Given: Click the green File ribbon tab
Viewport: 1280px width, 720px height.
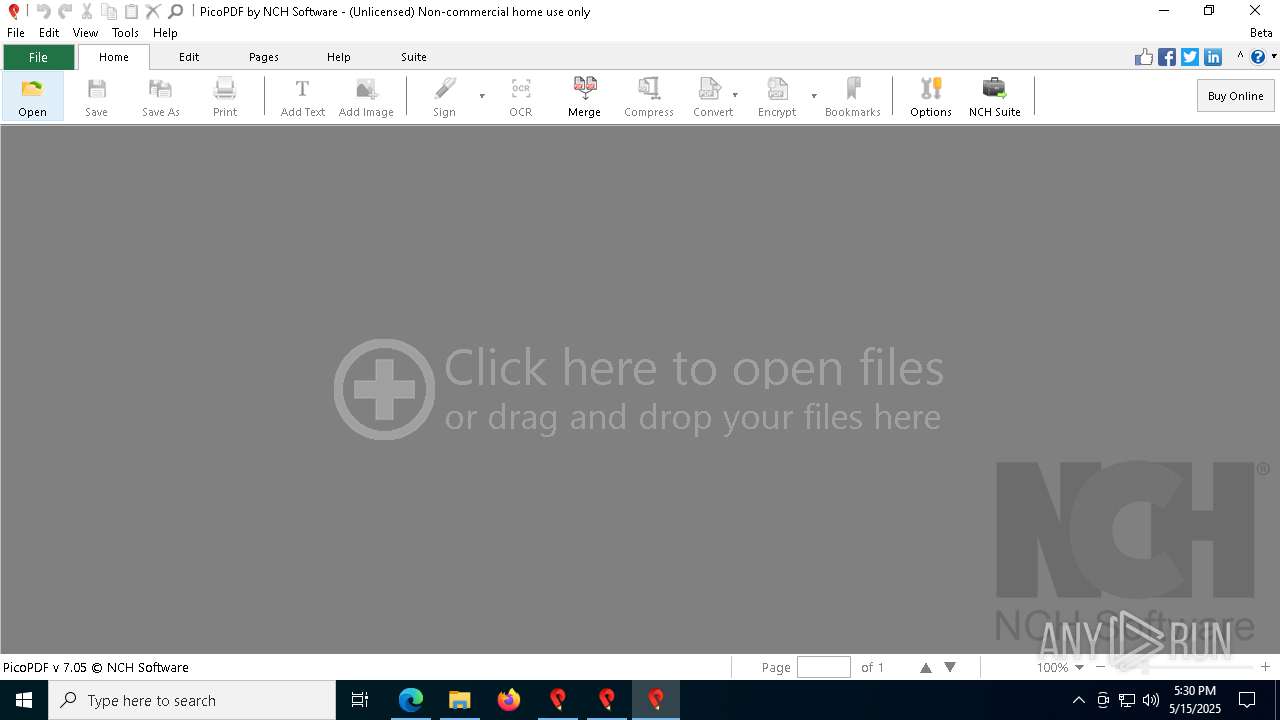Looking at the screenshot, I should [38, 57].
